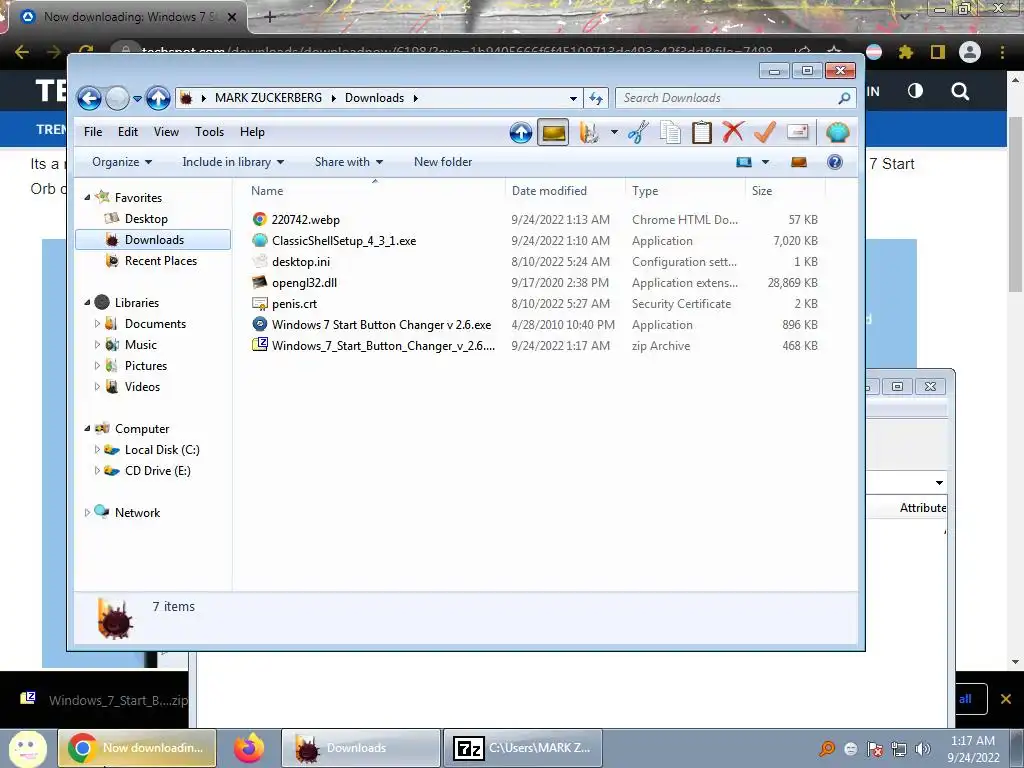Click the Action Center flag tray icon
This screenshot has width=1024, height=768.
(874, 749)
